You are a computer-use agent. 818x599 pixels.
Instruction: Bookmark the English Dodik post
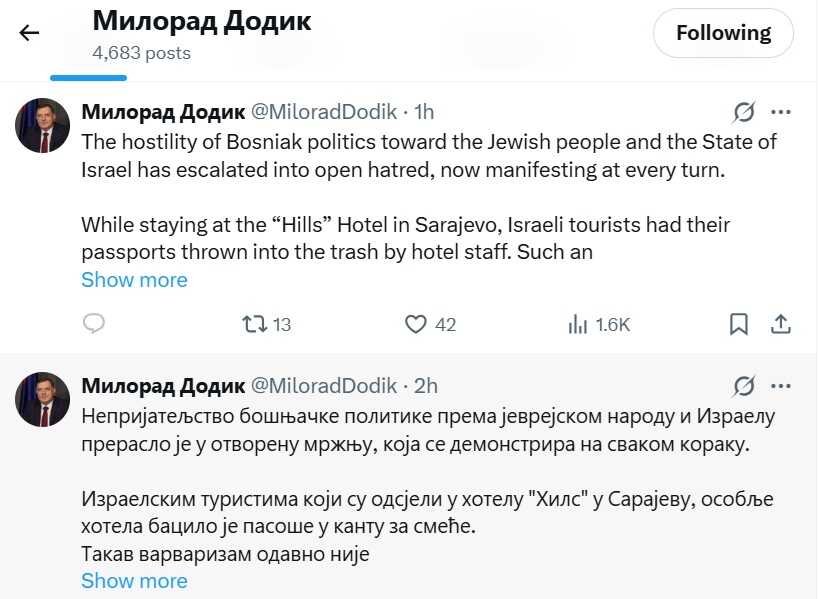(x=738, y=324)
